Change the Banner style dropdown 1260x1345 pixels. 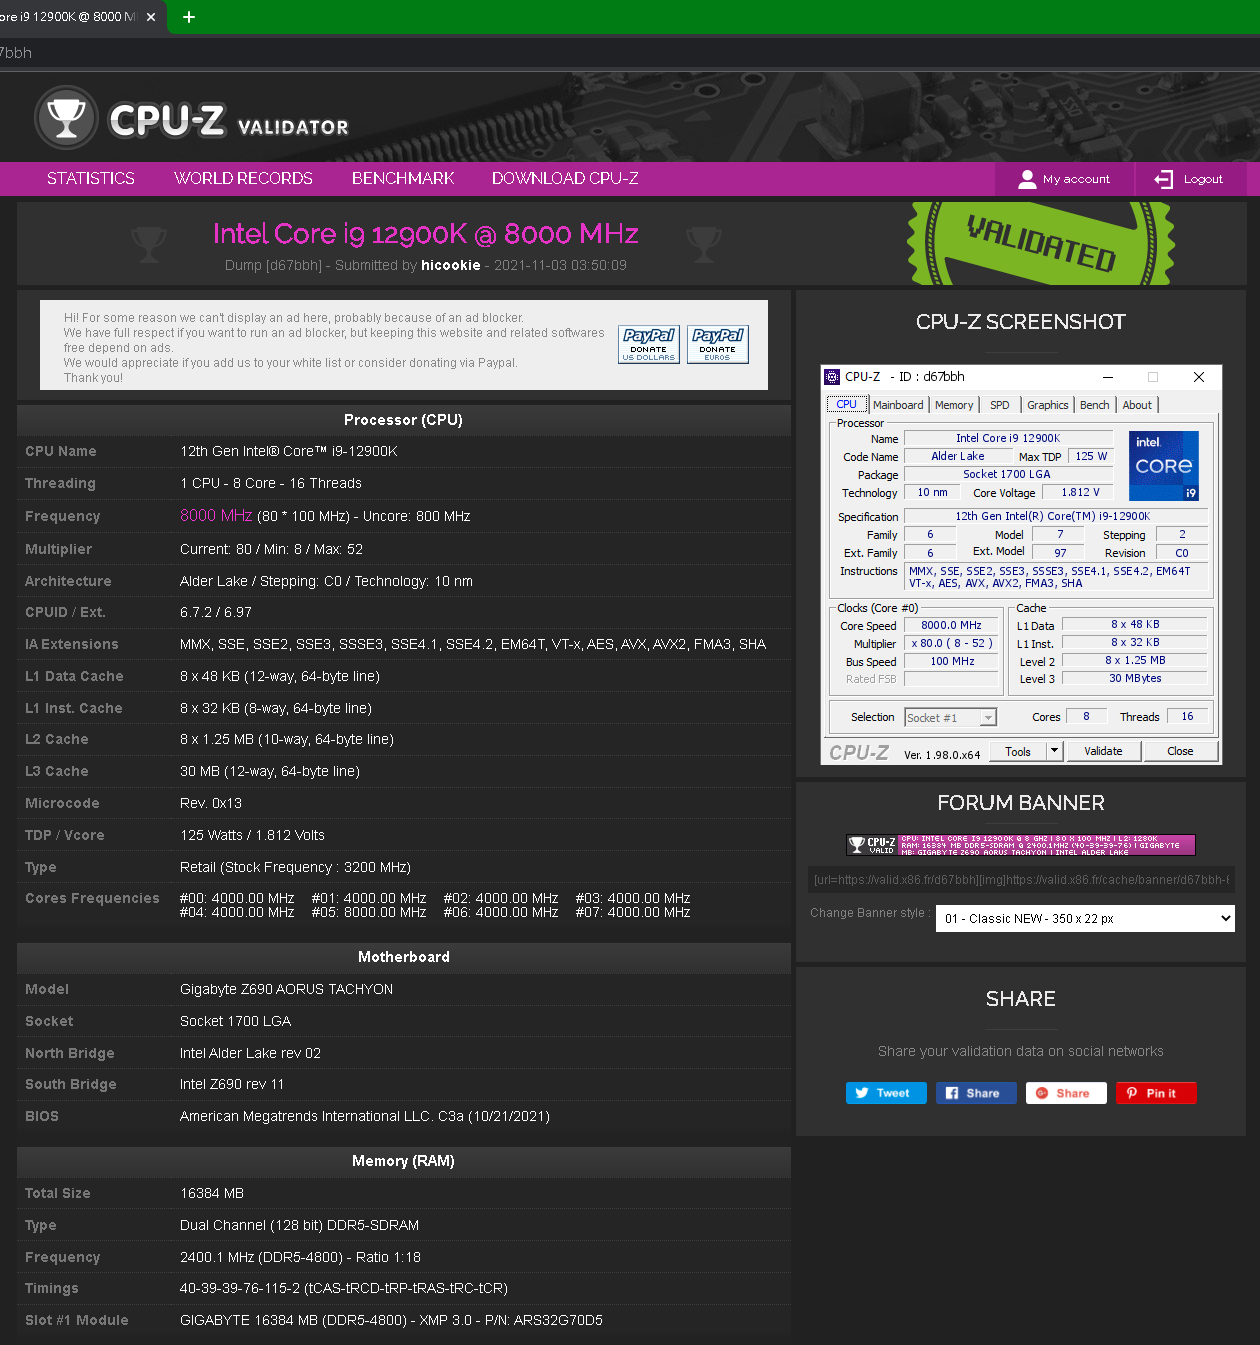(x=1083, y=918)
